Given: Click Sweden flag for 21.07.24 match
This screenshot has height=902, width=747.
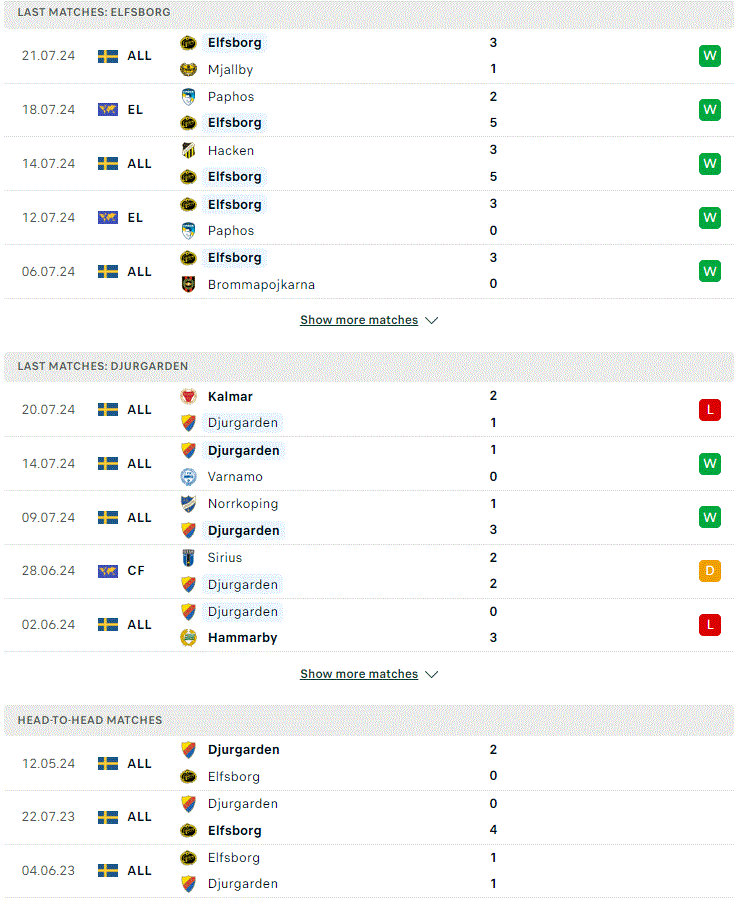Looking at the screenshot, I should pyautogui.click(x=108, y=56).
